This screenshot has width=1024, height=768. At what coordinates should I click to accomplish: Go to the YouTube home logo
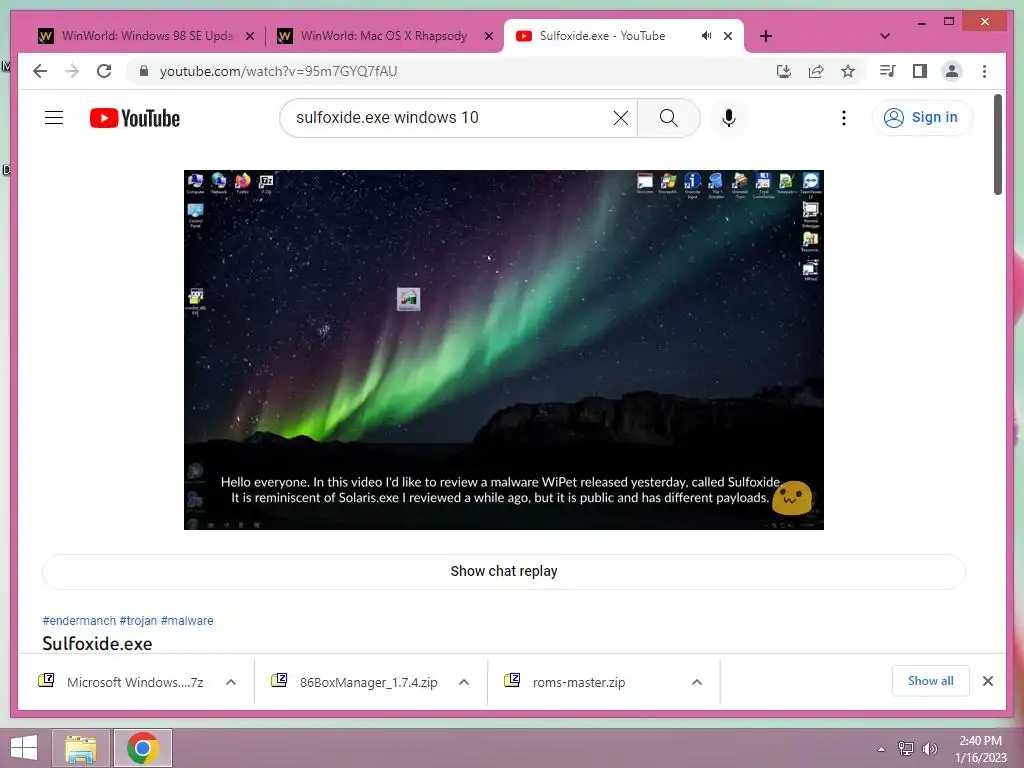coord(135,118)
